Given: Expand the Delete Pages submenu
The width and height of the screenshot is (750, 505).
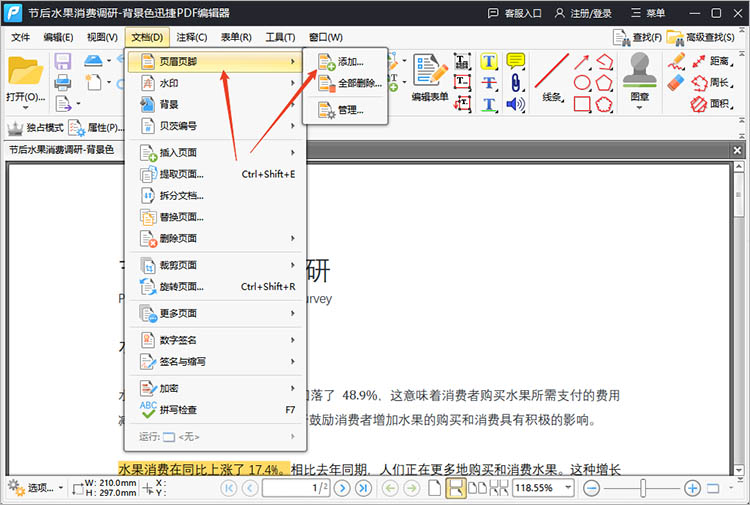Looking at the screenshot, I should tap(216, 238).
